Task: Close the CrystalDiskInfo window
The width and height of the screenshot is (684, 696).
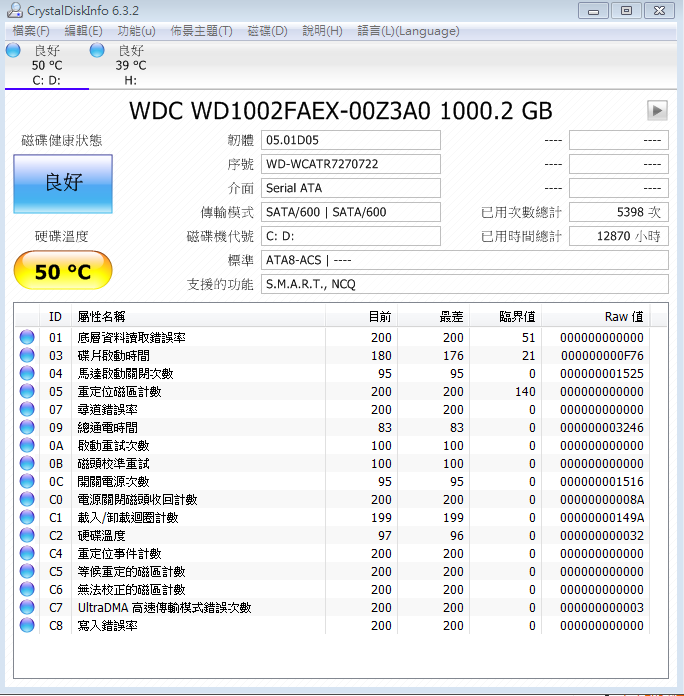Action: [659, 11]
